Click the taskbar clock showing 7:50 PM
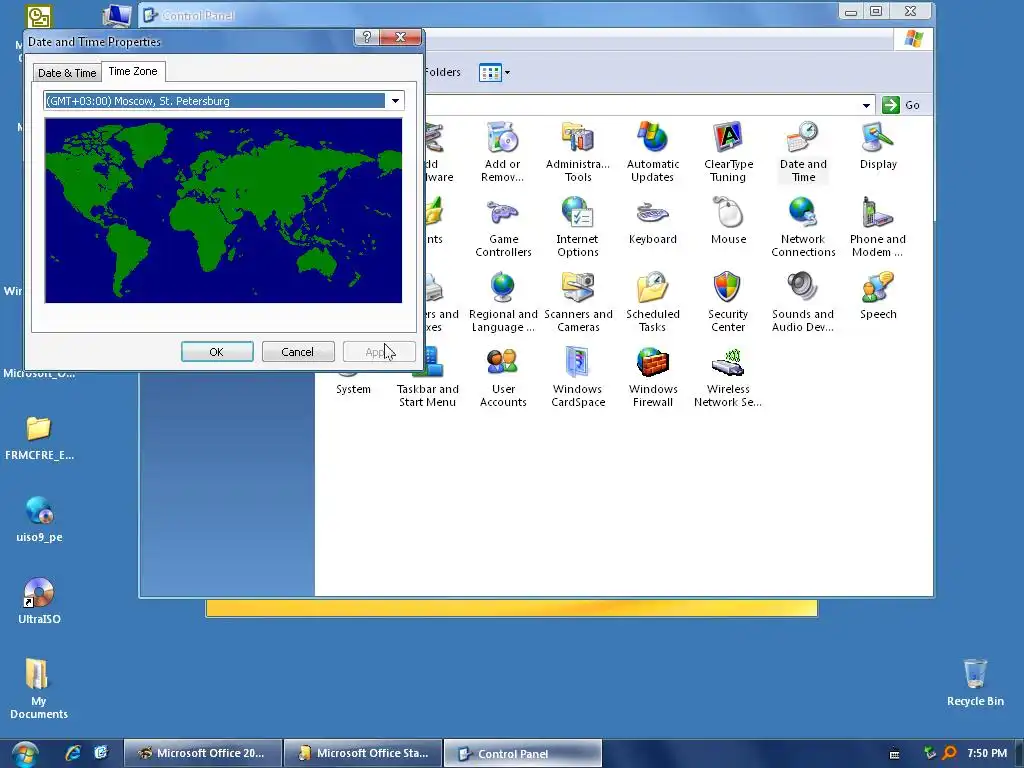The image size is (1024, 768). [x=987, y=753]
